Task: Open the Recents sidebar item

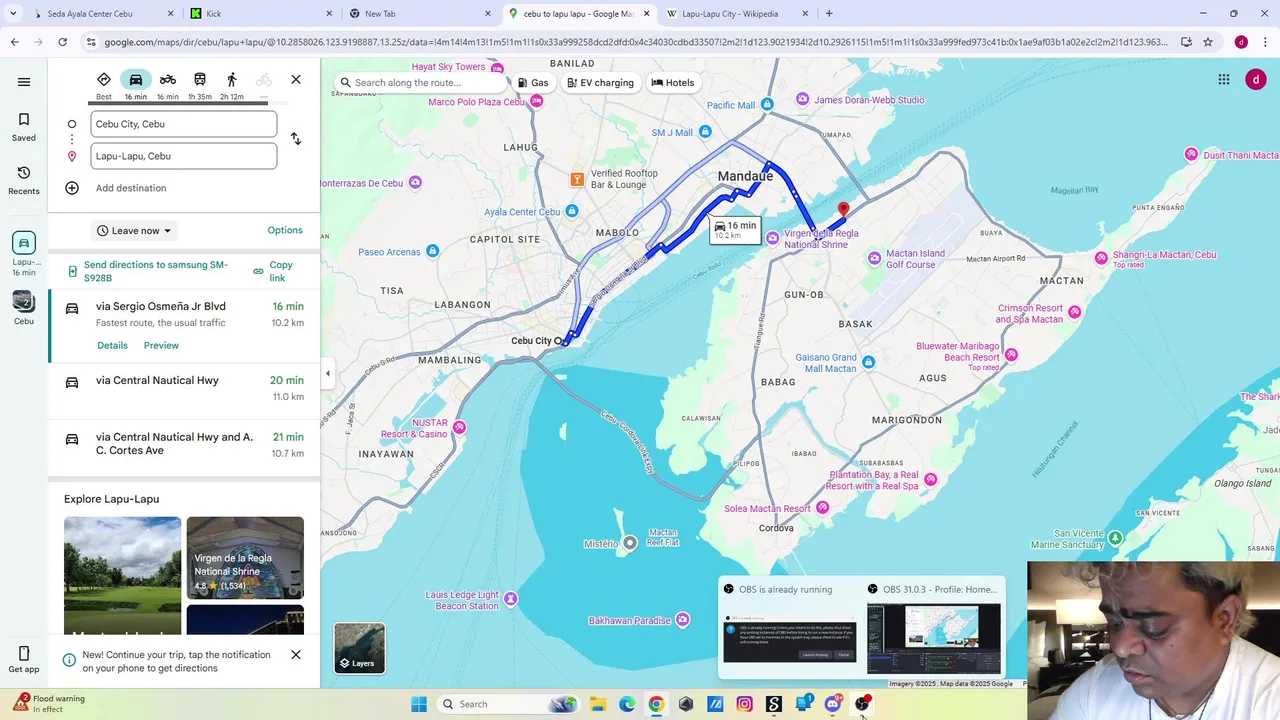Action: 24,180
